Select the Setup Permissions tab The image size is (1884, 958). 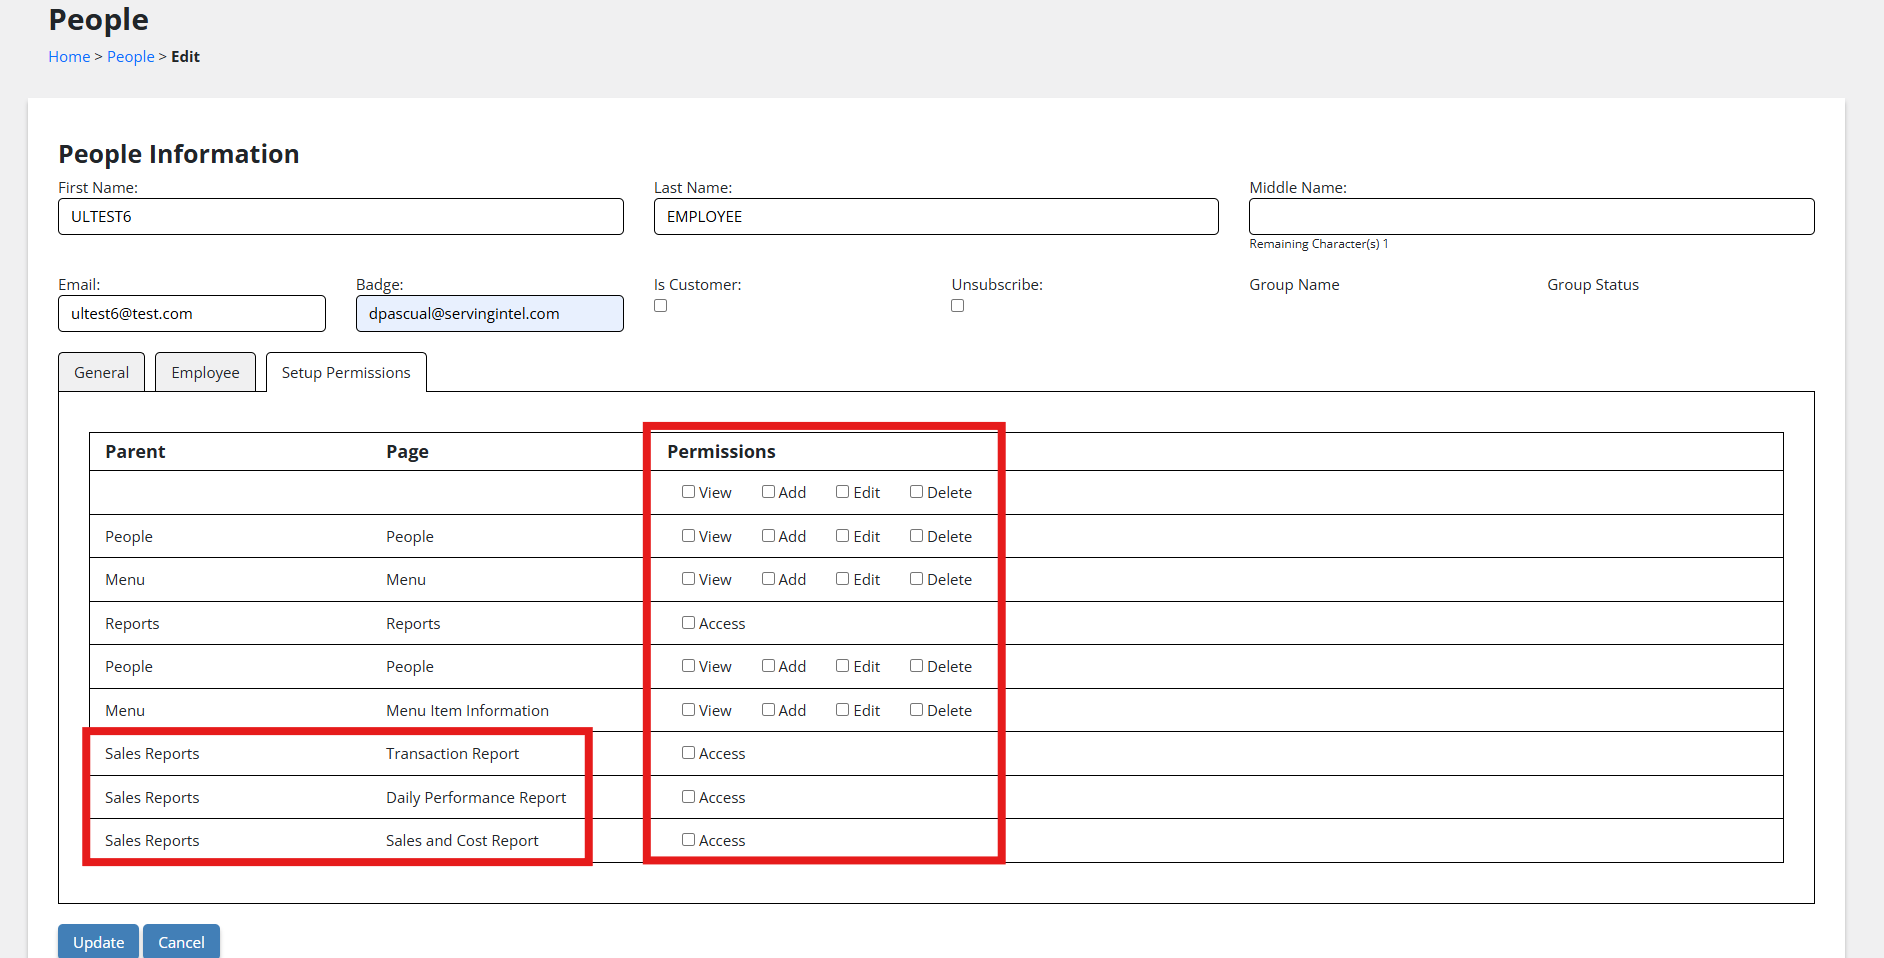click(x=346, y=372)
